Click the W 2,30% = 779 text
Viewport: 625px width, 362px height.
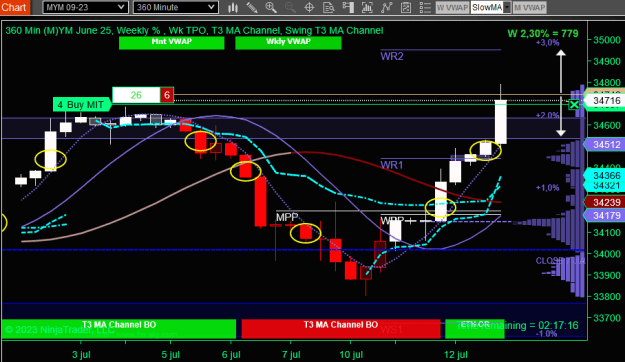click(543, 33)
